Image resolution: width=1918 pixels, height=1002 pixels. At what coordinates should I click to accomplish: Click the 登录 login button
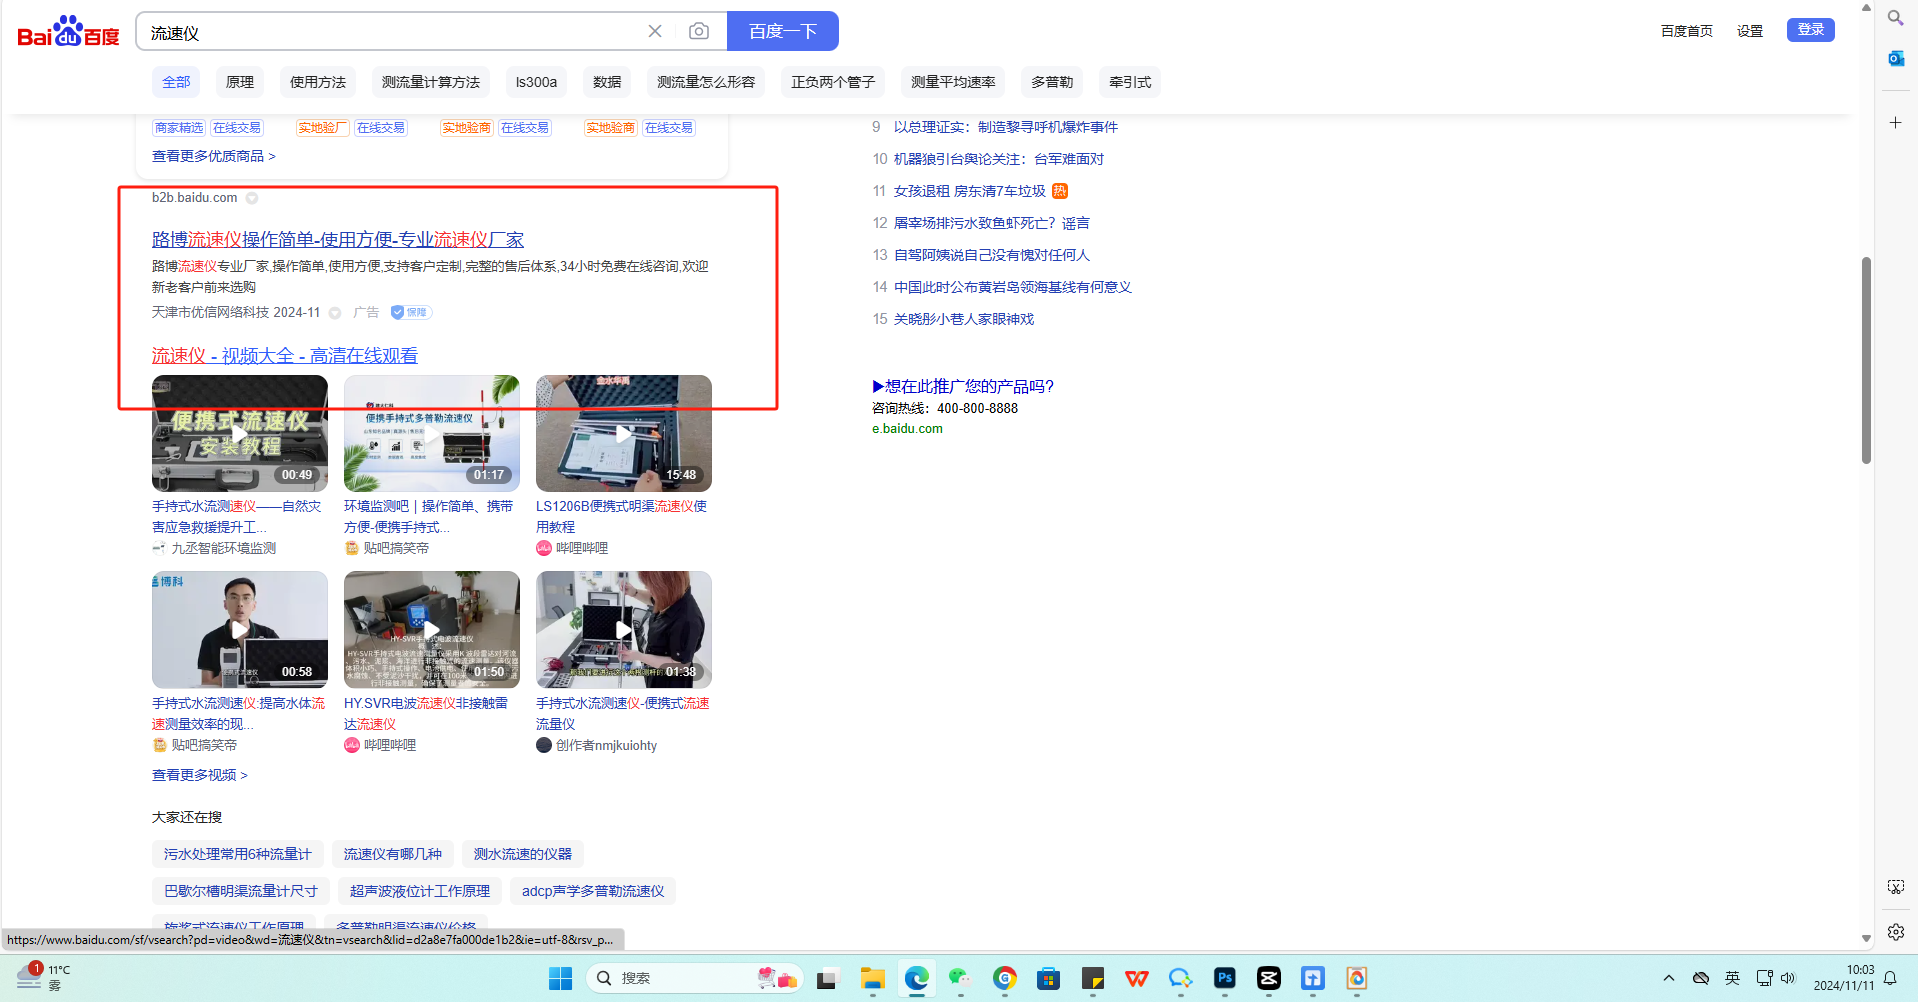tap(1811, 30)
